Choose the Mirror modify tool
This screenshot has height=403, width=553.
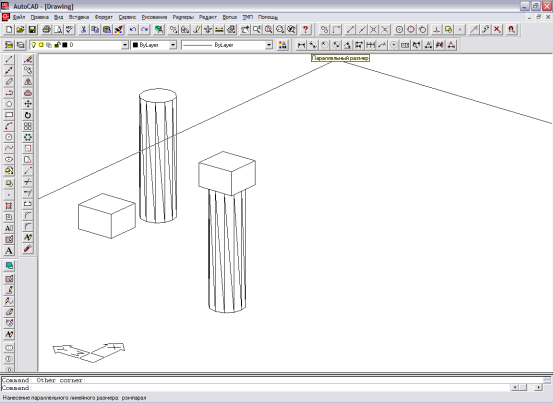tap(28, 81)
